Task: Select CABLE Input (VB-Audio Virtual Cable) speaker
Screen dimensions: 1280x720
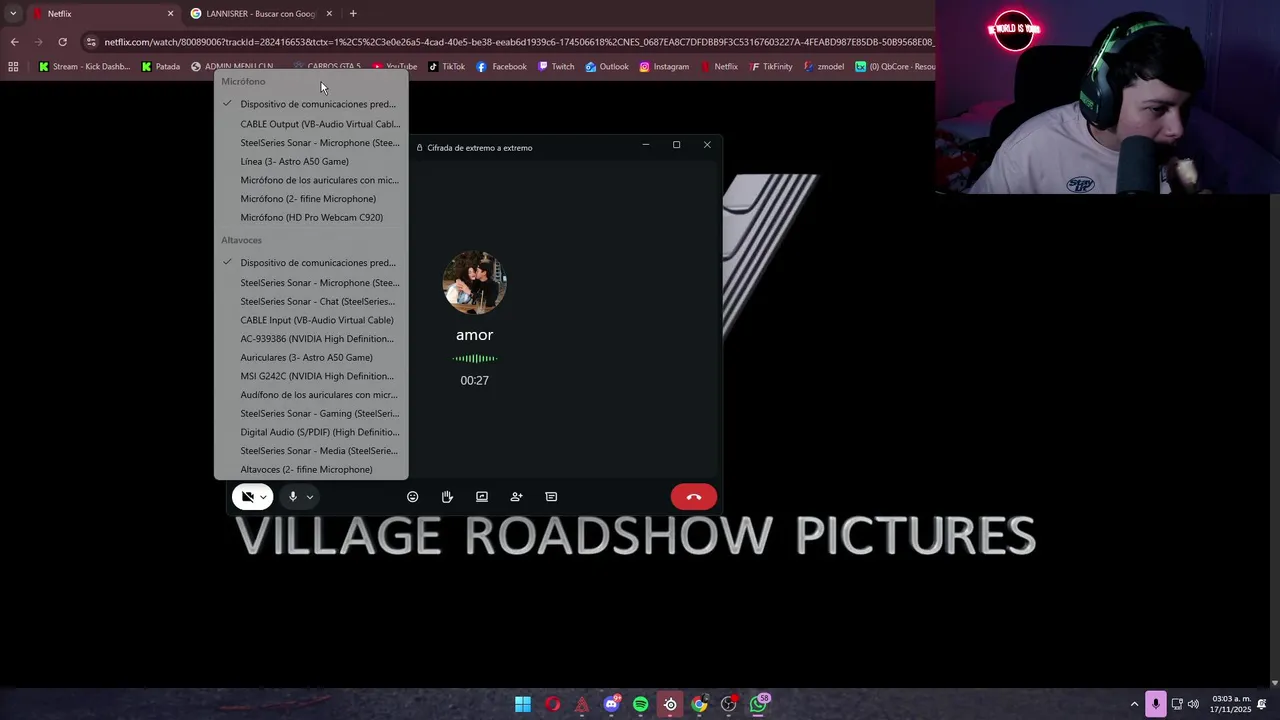Action: coord(311,320)
